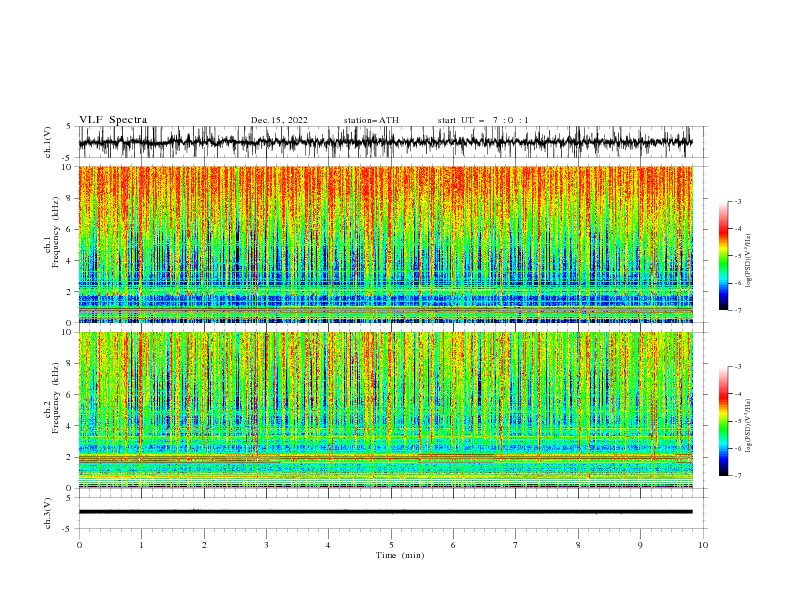Click the "-7" value on ch.2 colorbar
Viewport: 792px width, 612px height.
click(737, 476)
